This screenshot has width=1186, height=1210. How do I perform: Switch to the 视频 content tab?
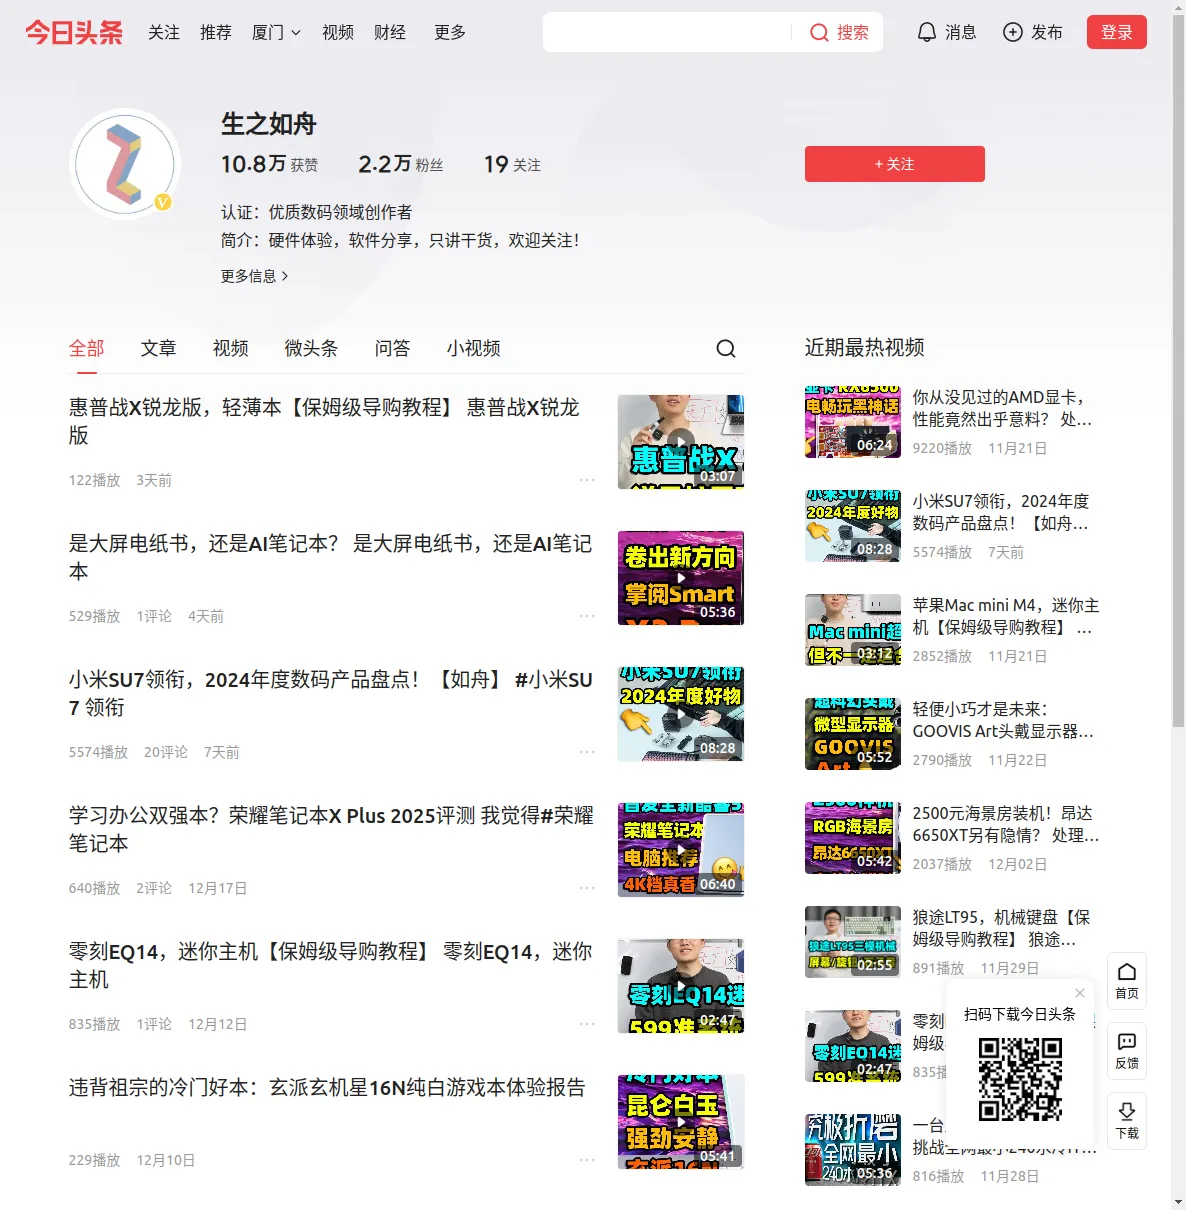click(231, 348)
